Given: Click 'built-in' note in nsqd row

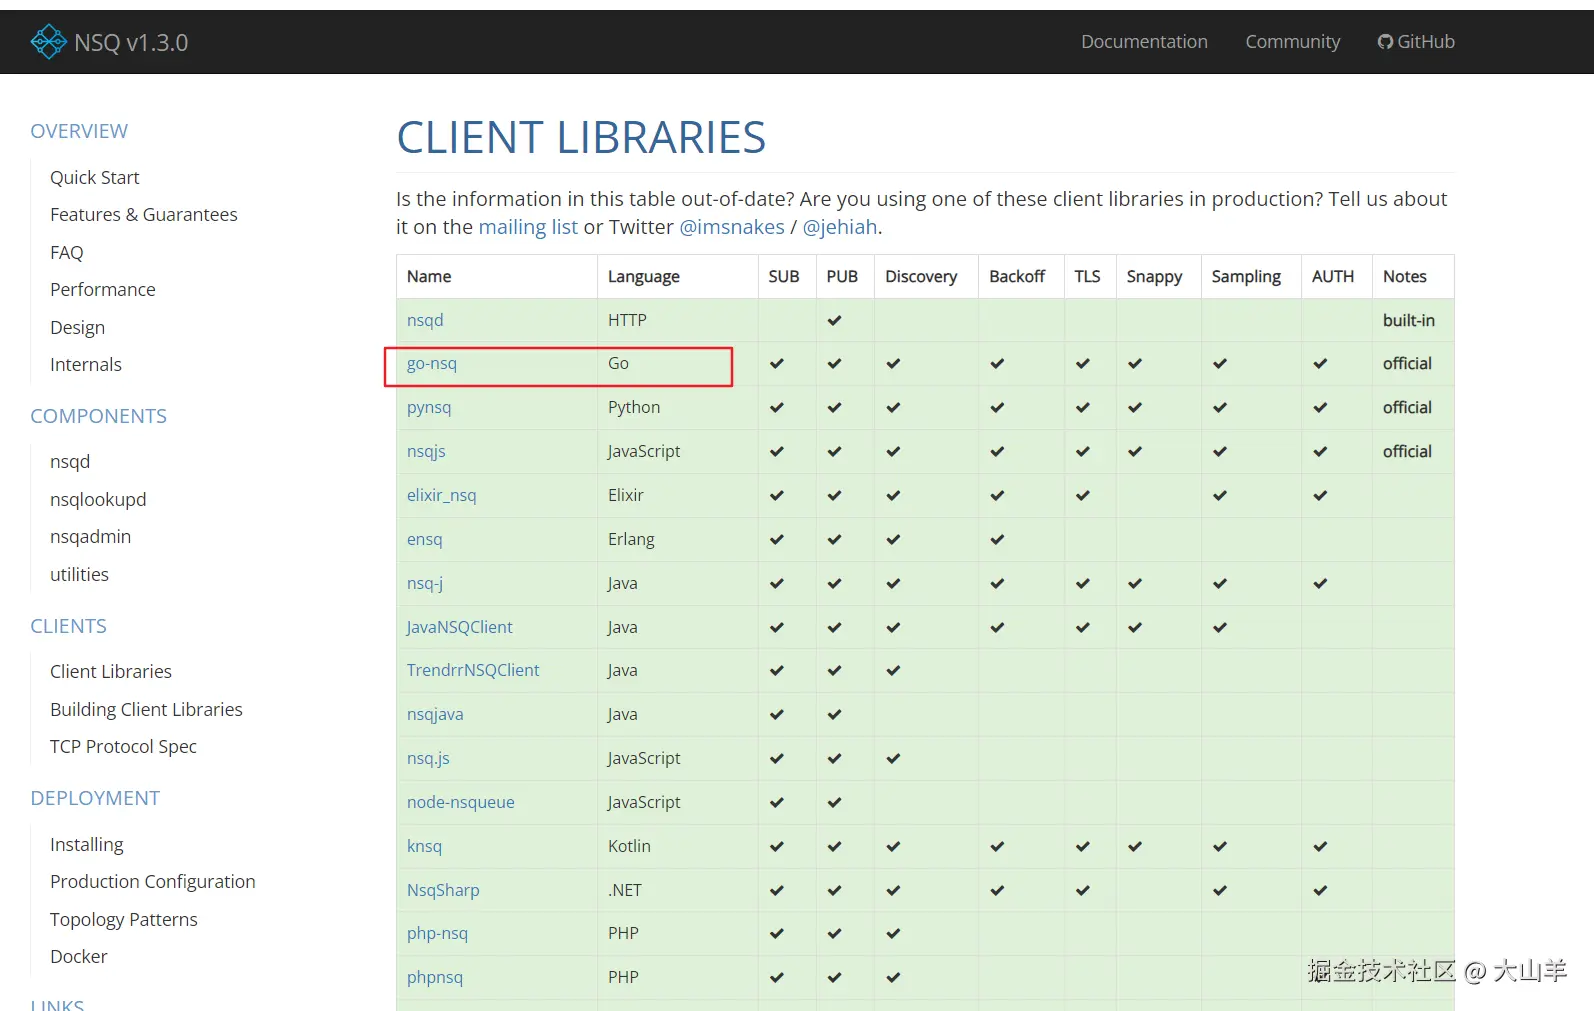Looking at the screenshot, I should 1409,320.
